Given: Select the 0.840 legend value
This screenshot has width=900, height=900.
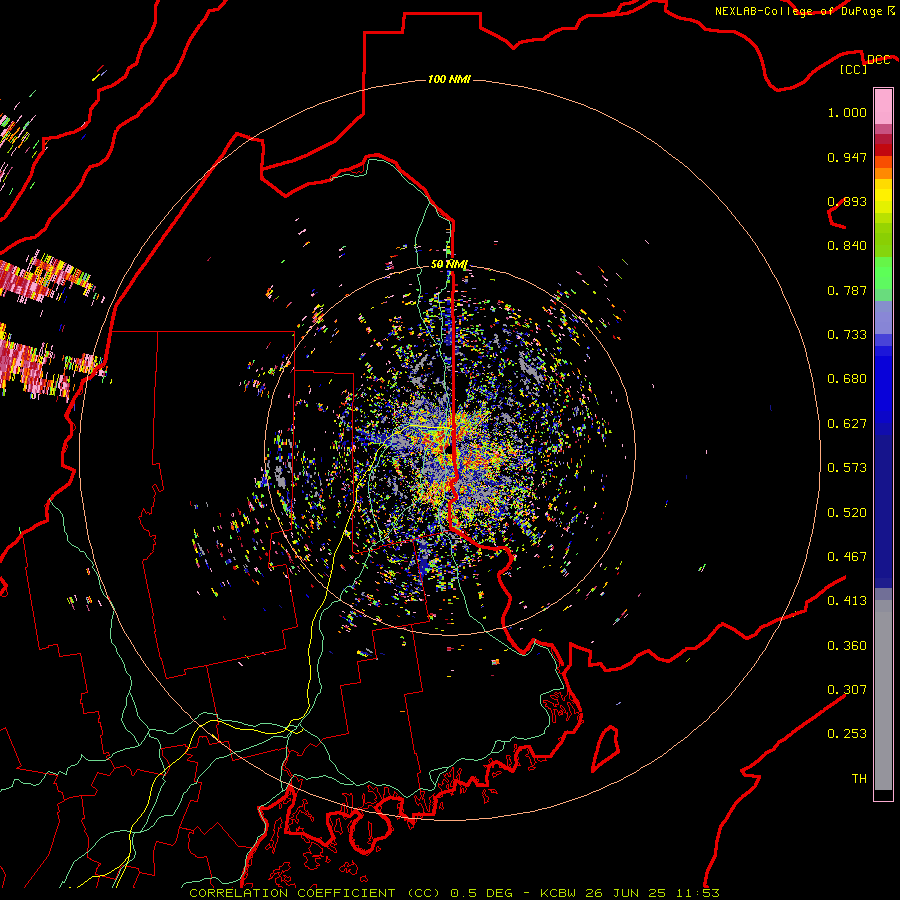Looking at the screenshot, I should pyautogui.click(x=847, y=246).
